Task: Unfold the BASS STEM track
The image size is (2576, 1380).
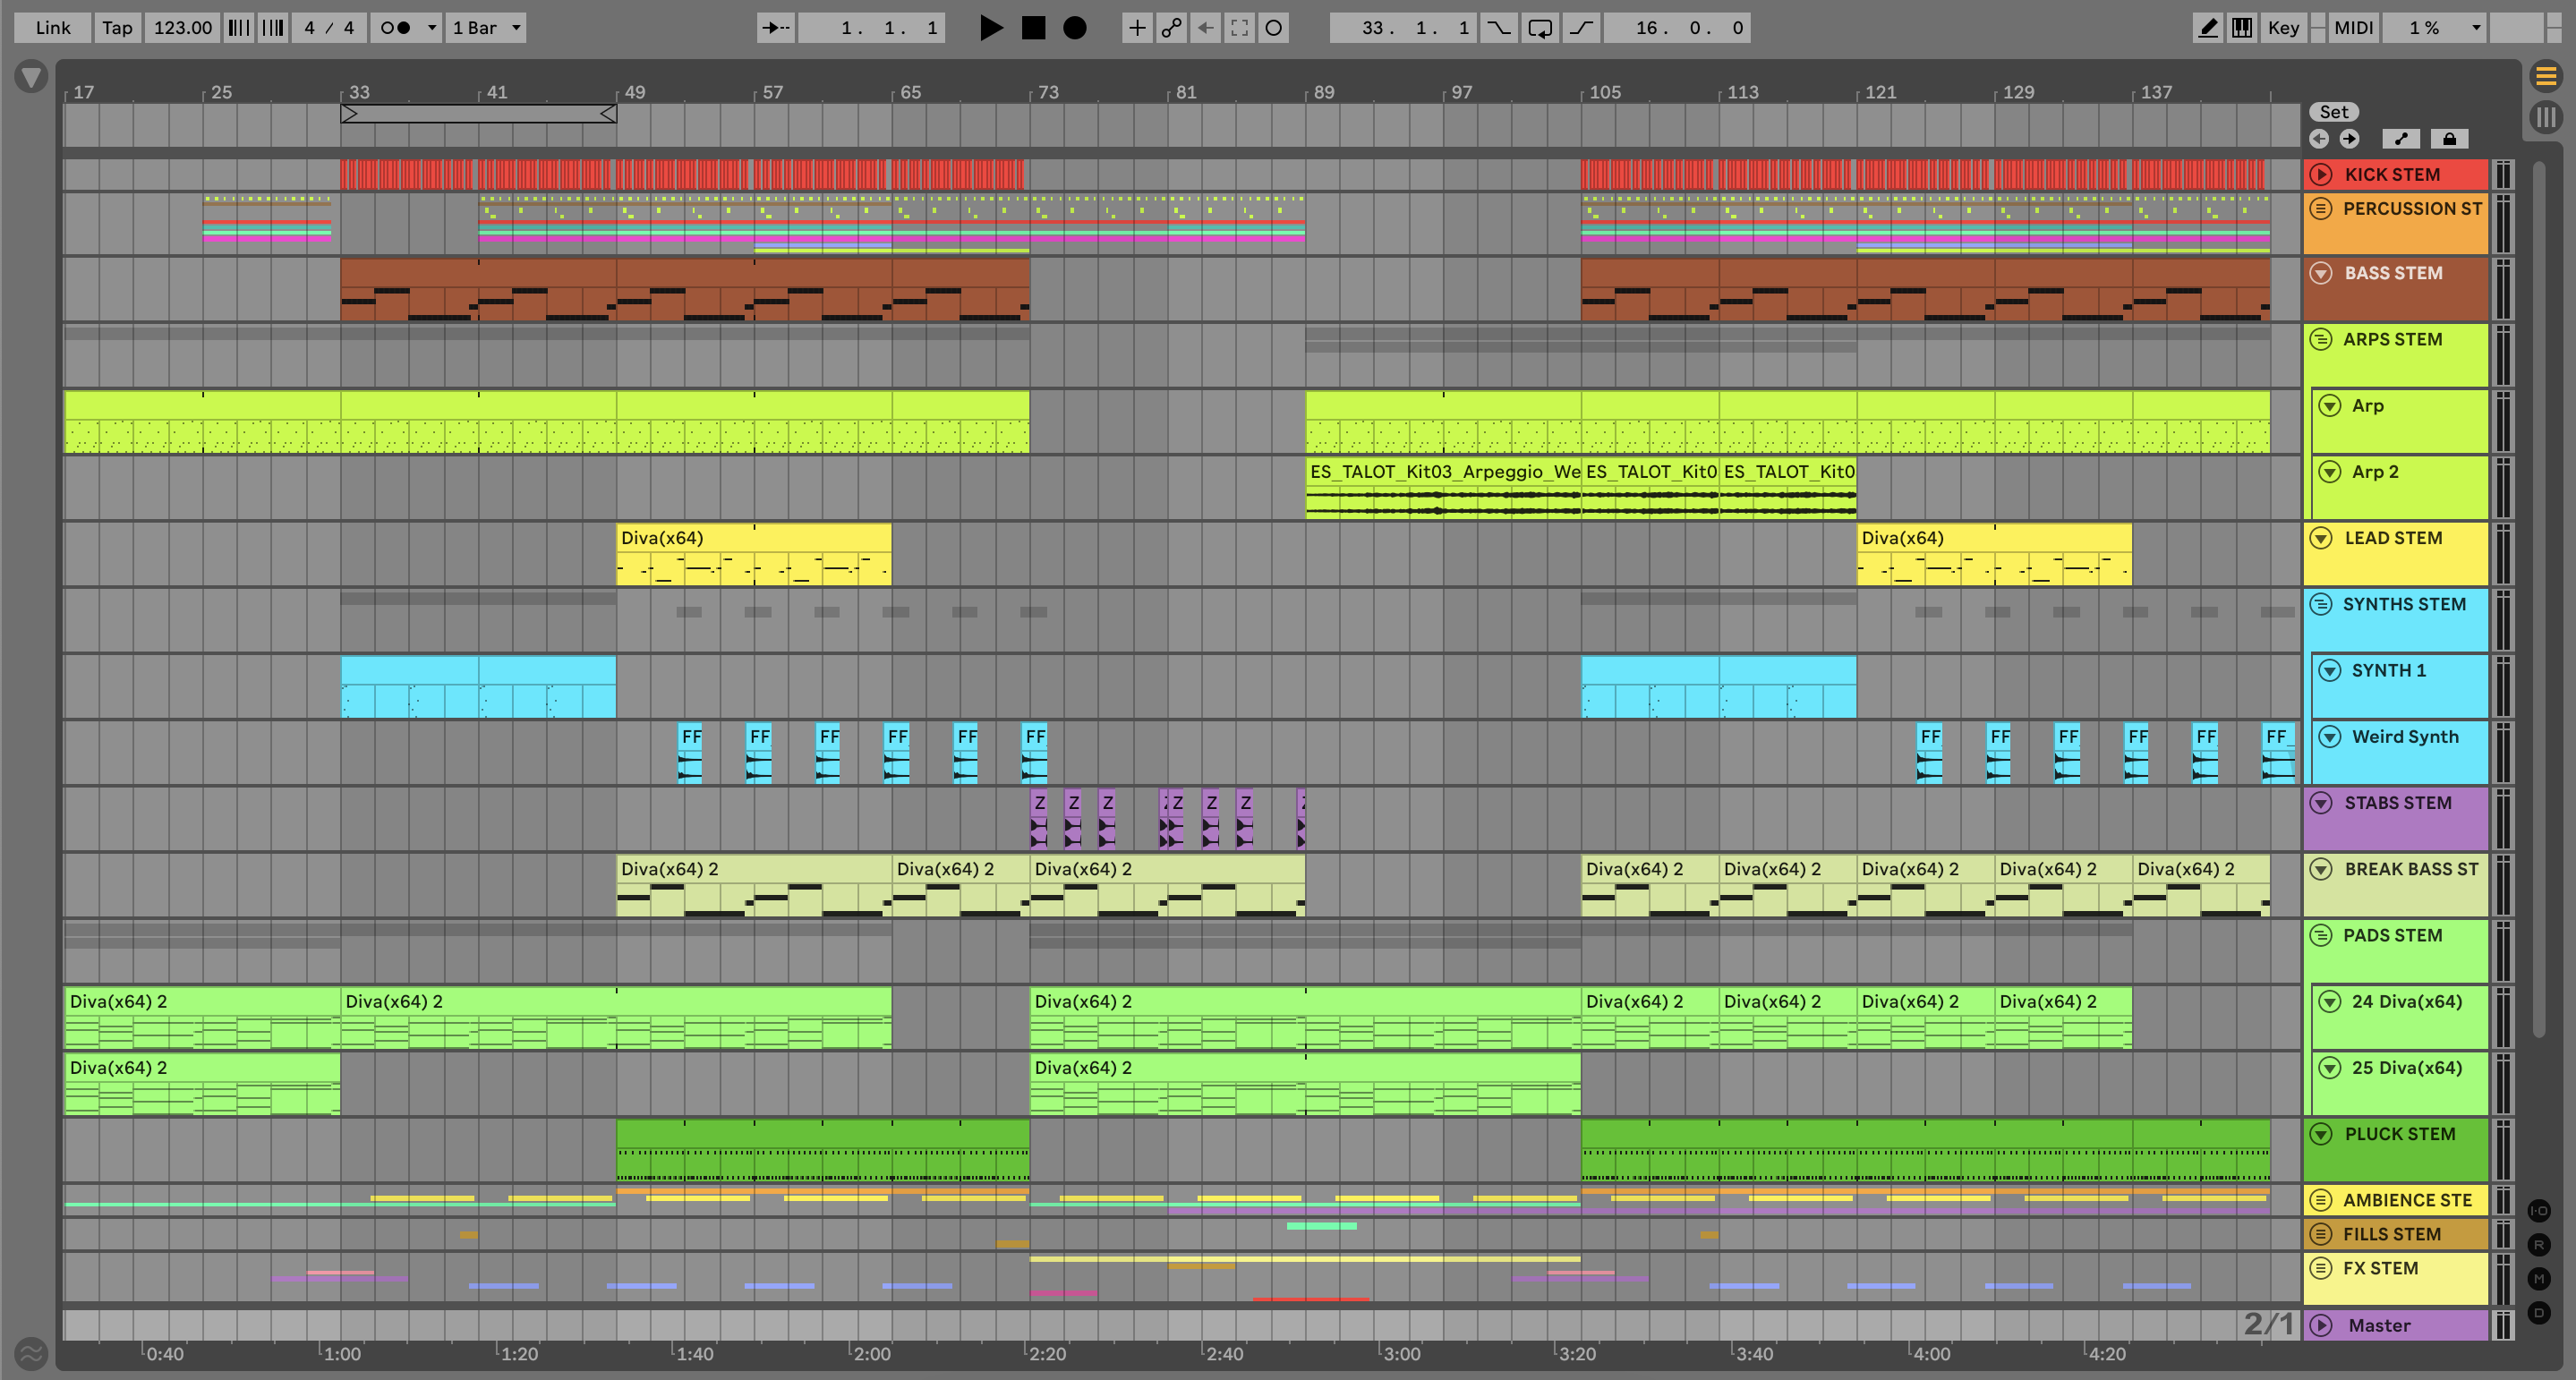Action: coord(2322,273)
